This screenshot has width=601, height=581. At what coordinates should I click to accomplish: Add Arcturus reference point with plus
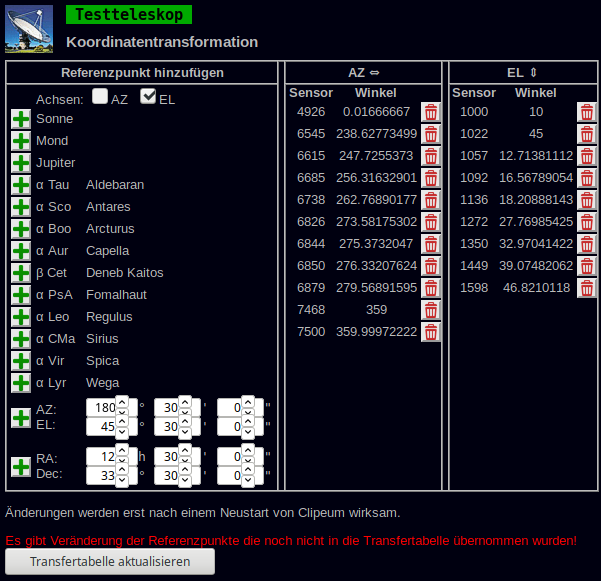21,229
